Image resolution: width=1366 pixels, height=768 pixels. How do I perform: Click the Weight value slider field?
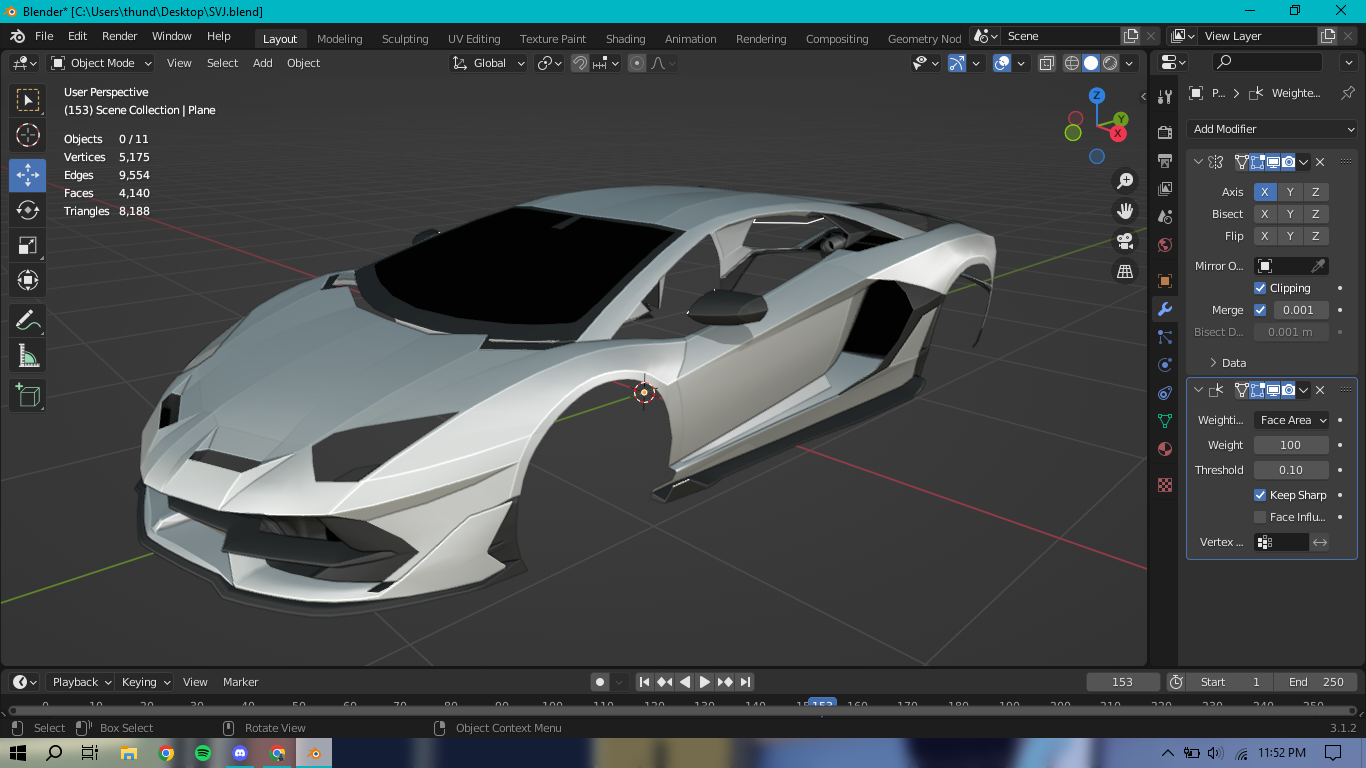coord(1290,445)
